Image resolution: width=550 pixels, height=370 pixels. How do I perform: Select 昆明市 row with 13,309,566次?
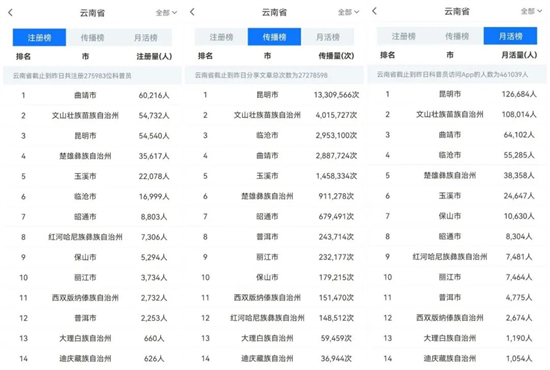point(274,95)
